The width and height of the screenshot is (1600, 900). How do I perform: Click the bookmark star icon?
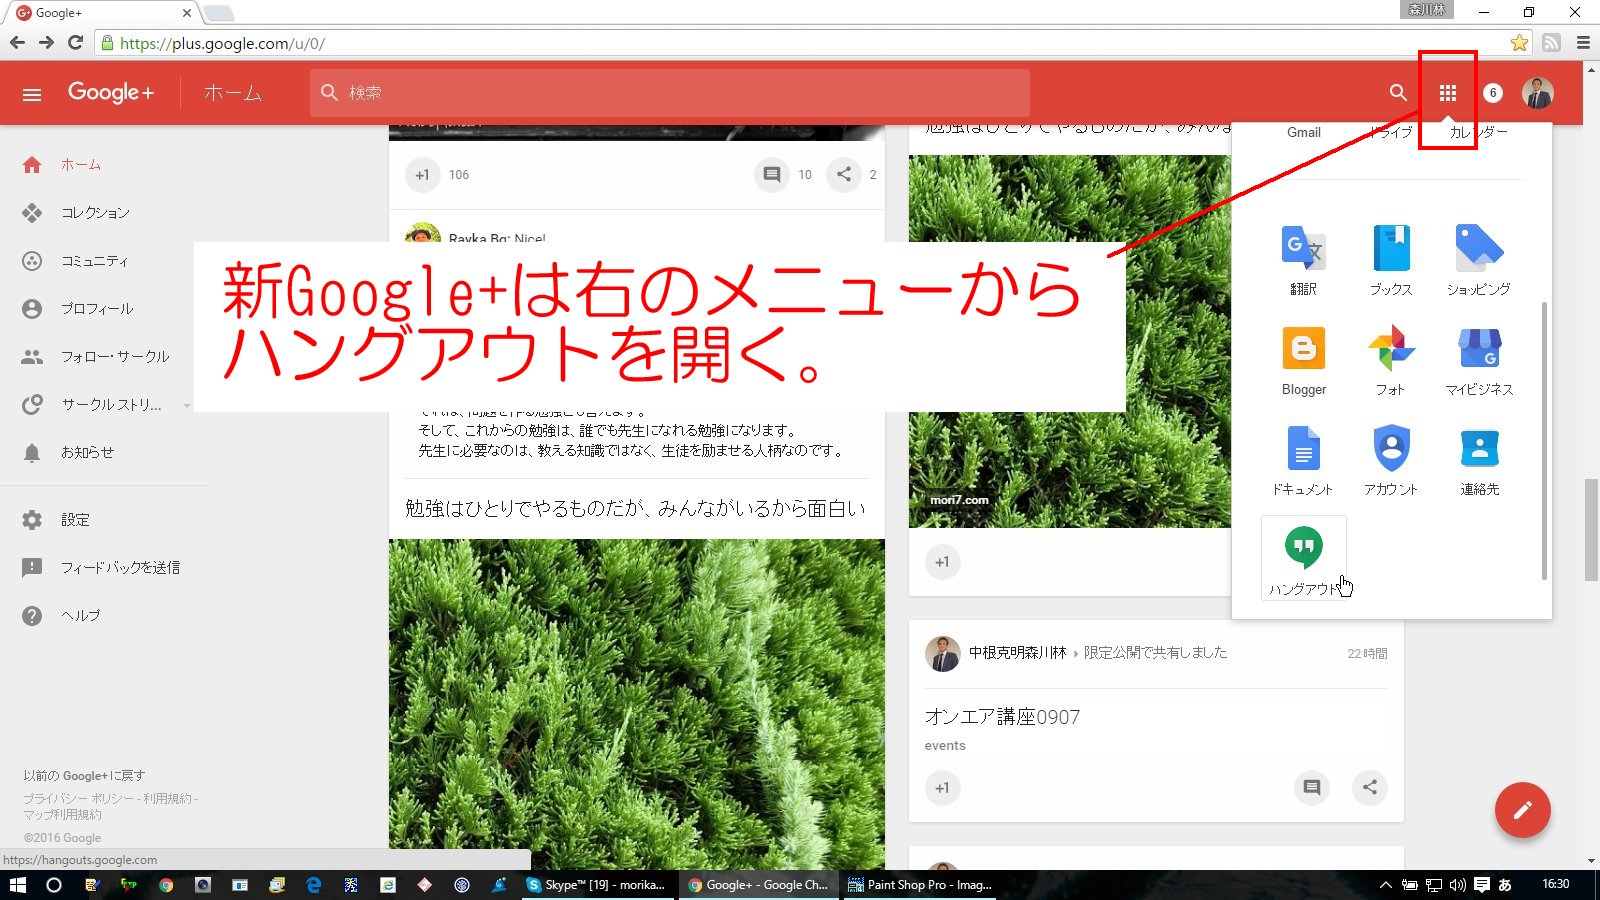1519,43
